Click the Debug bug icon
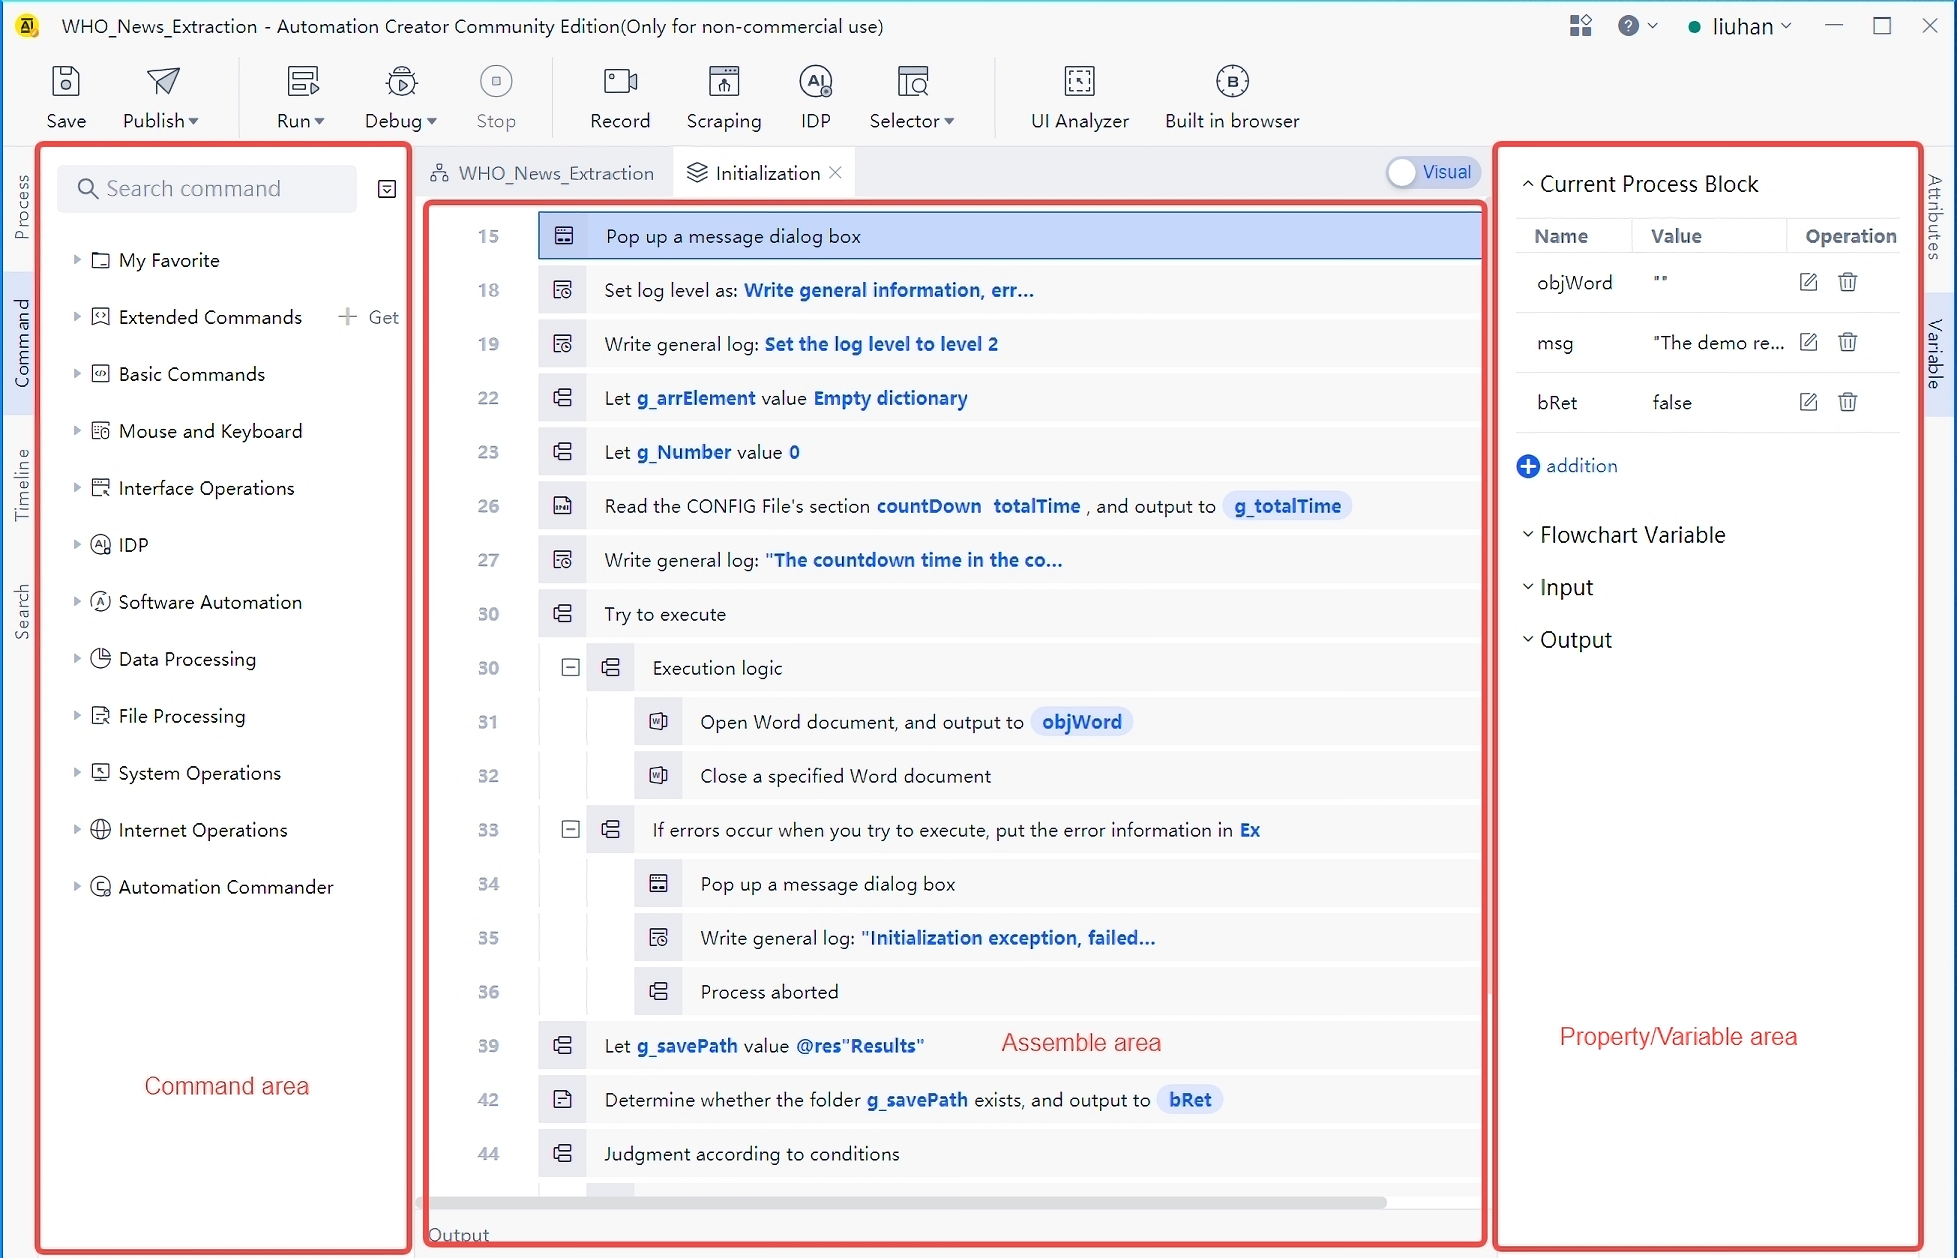 401,82
